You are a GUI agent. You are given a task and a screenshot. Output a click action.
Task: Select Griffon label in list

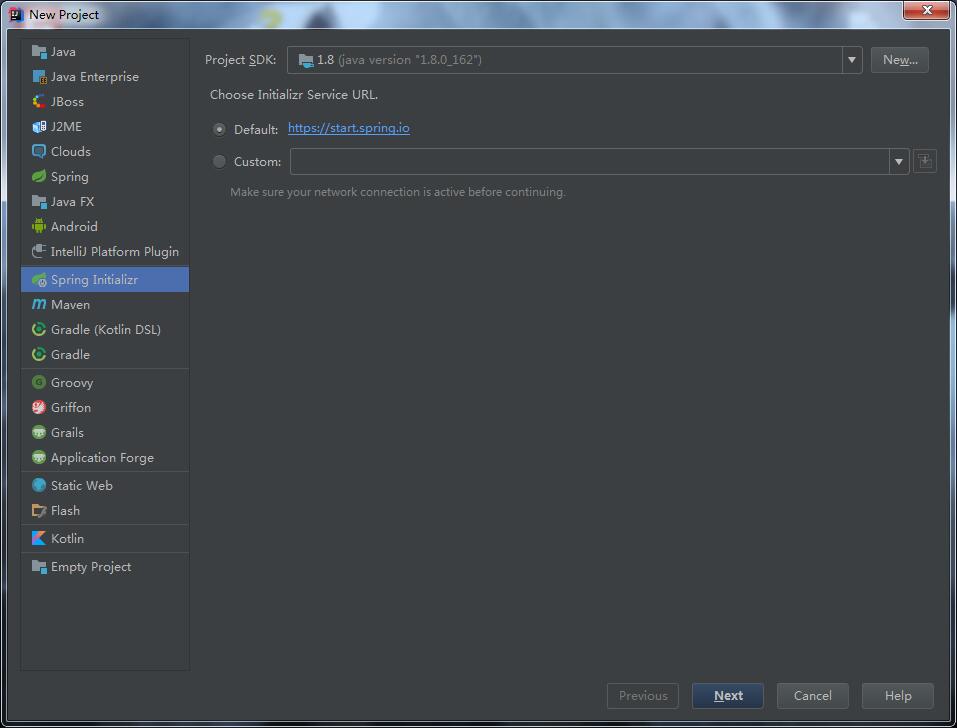tap(71, 408)
